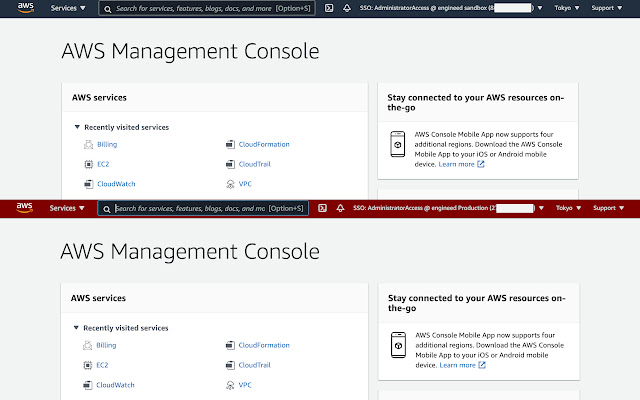Screen dimensions: 640x400
Task: Open the Tokyo region selector in the production header
Action: click(569, 208)
